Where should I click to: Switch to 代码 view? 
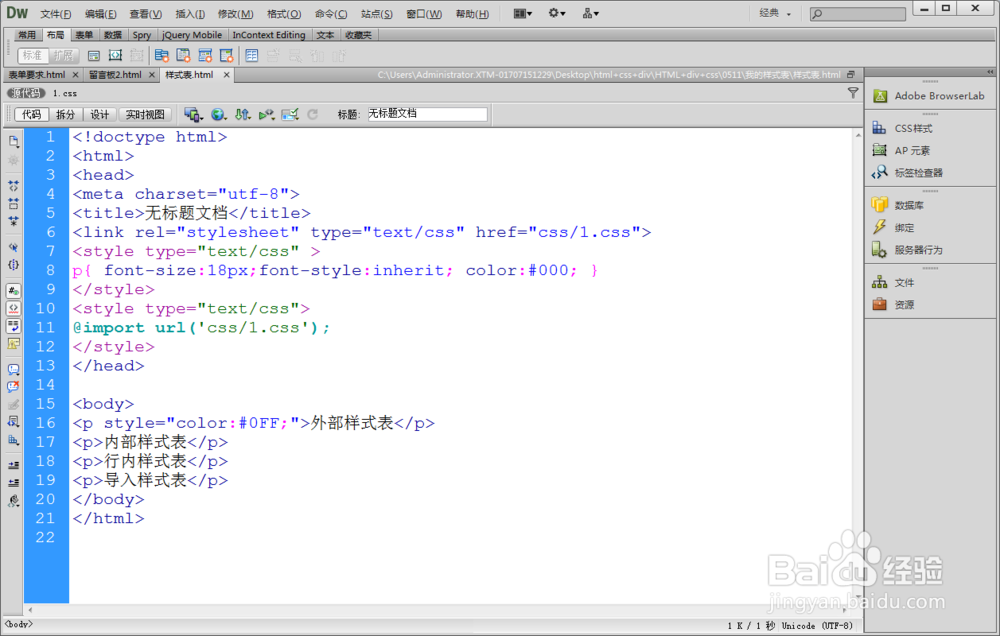31,115
